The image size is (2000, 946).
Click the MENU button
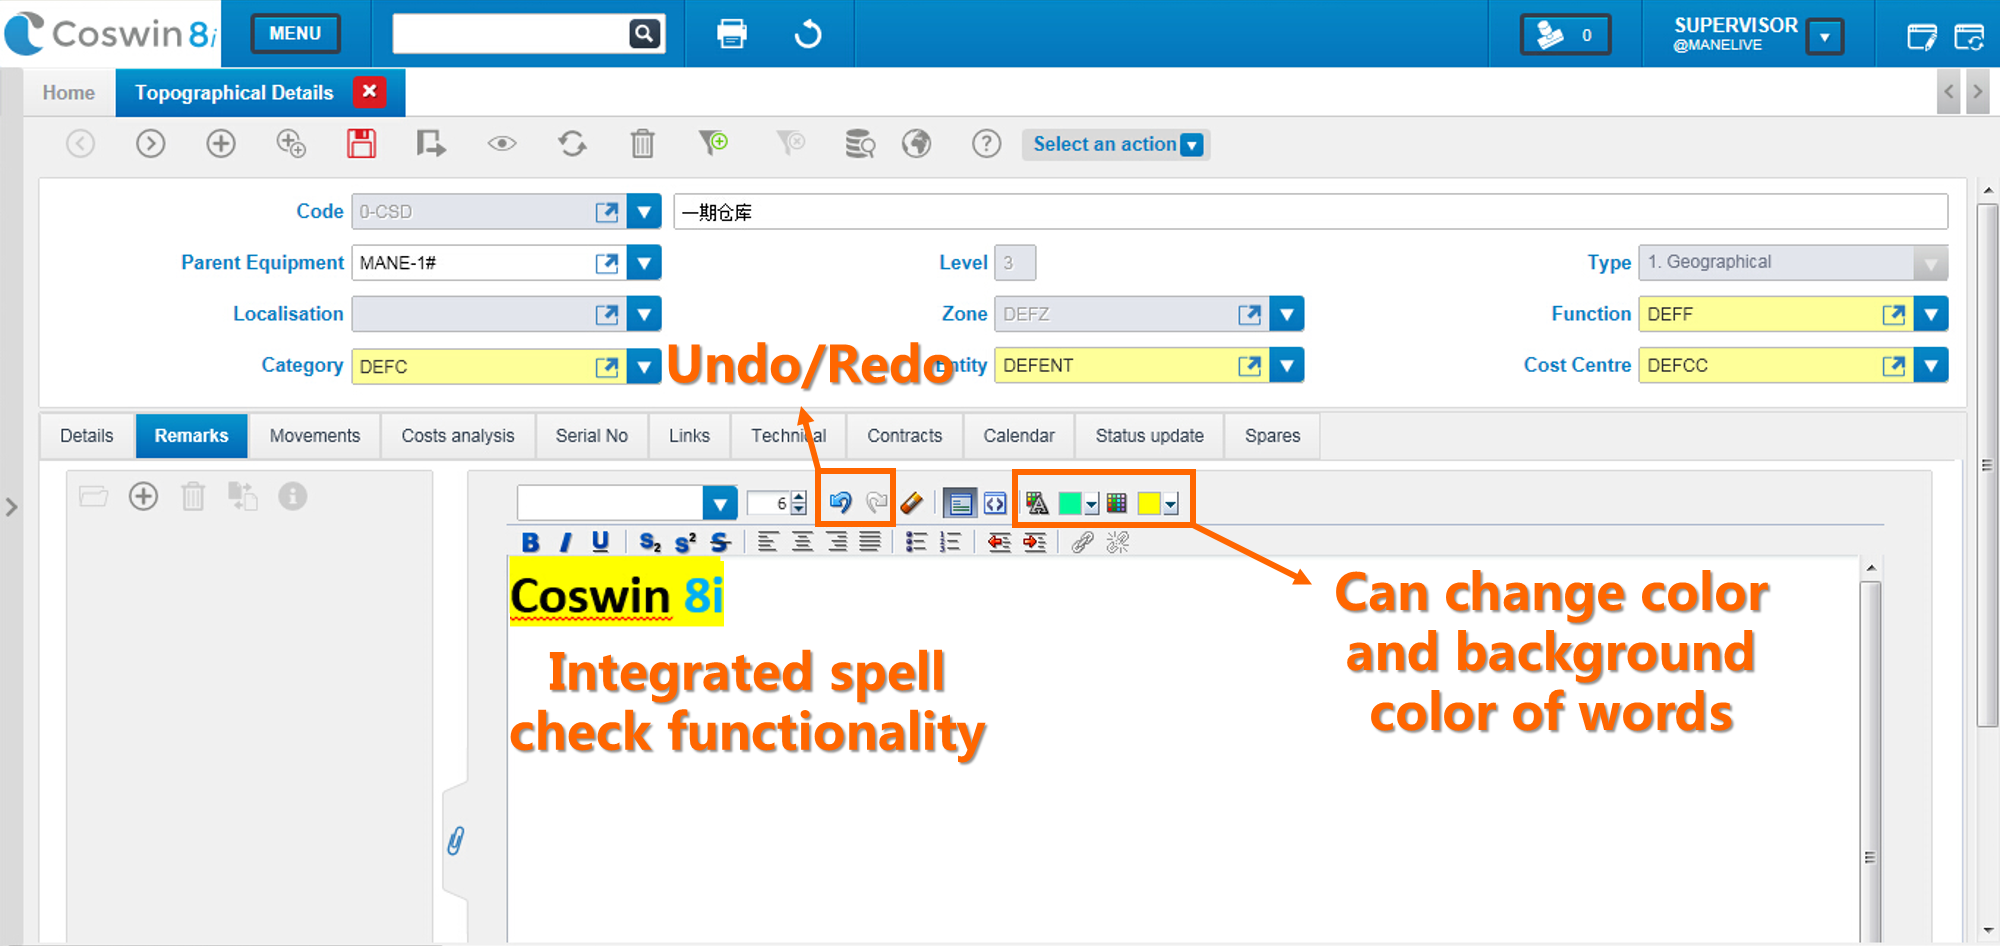pos(295,34)
